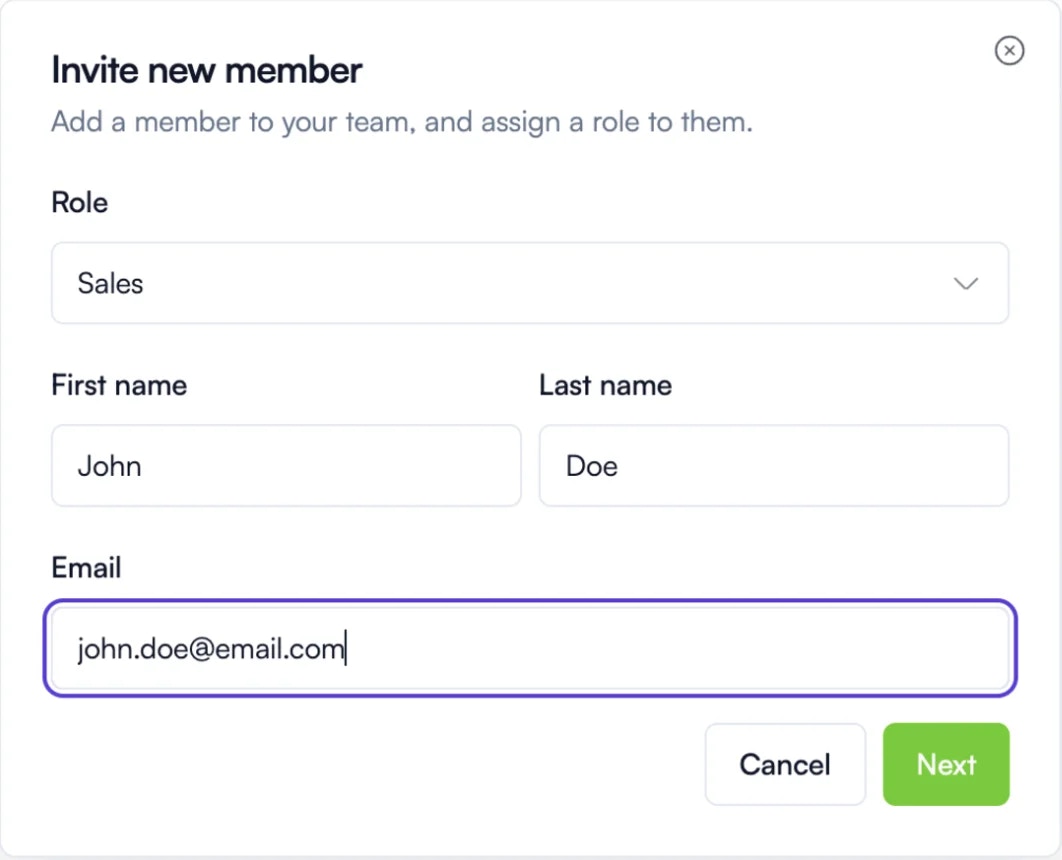The image size is (1062, 860).
Task: Click the "Add a member to your team" subtitle
Action: 401,123
